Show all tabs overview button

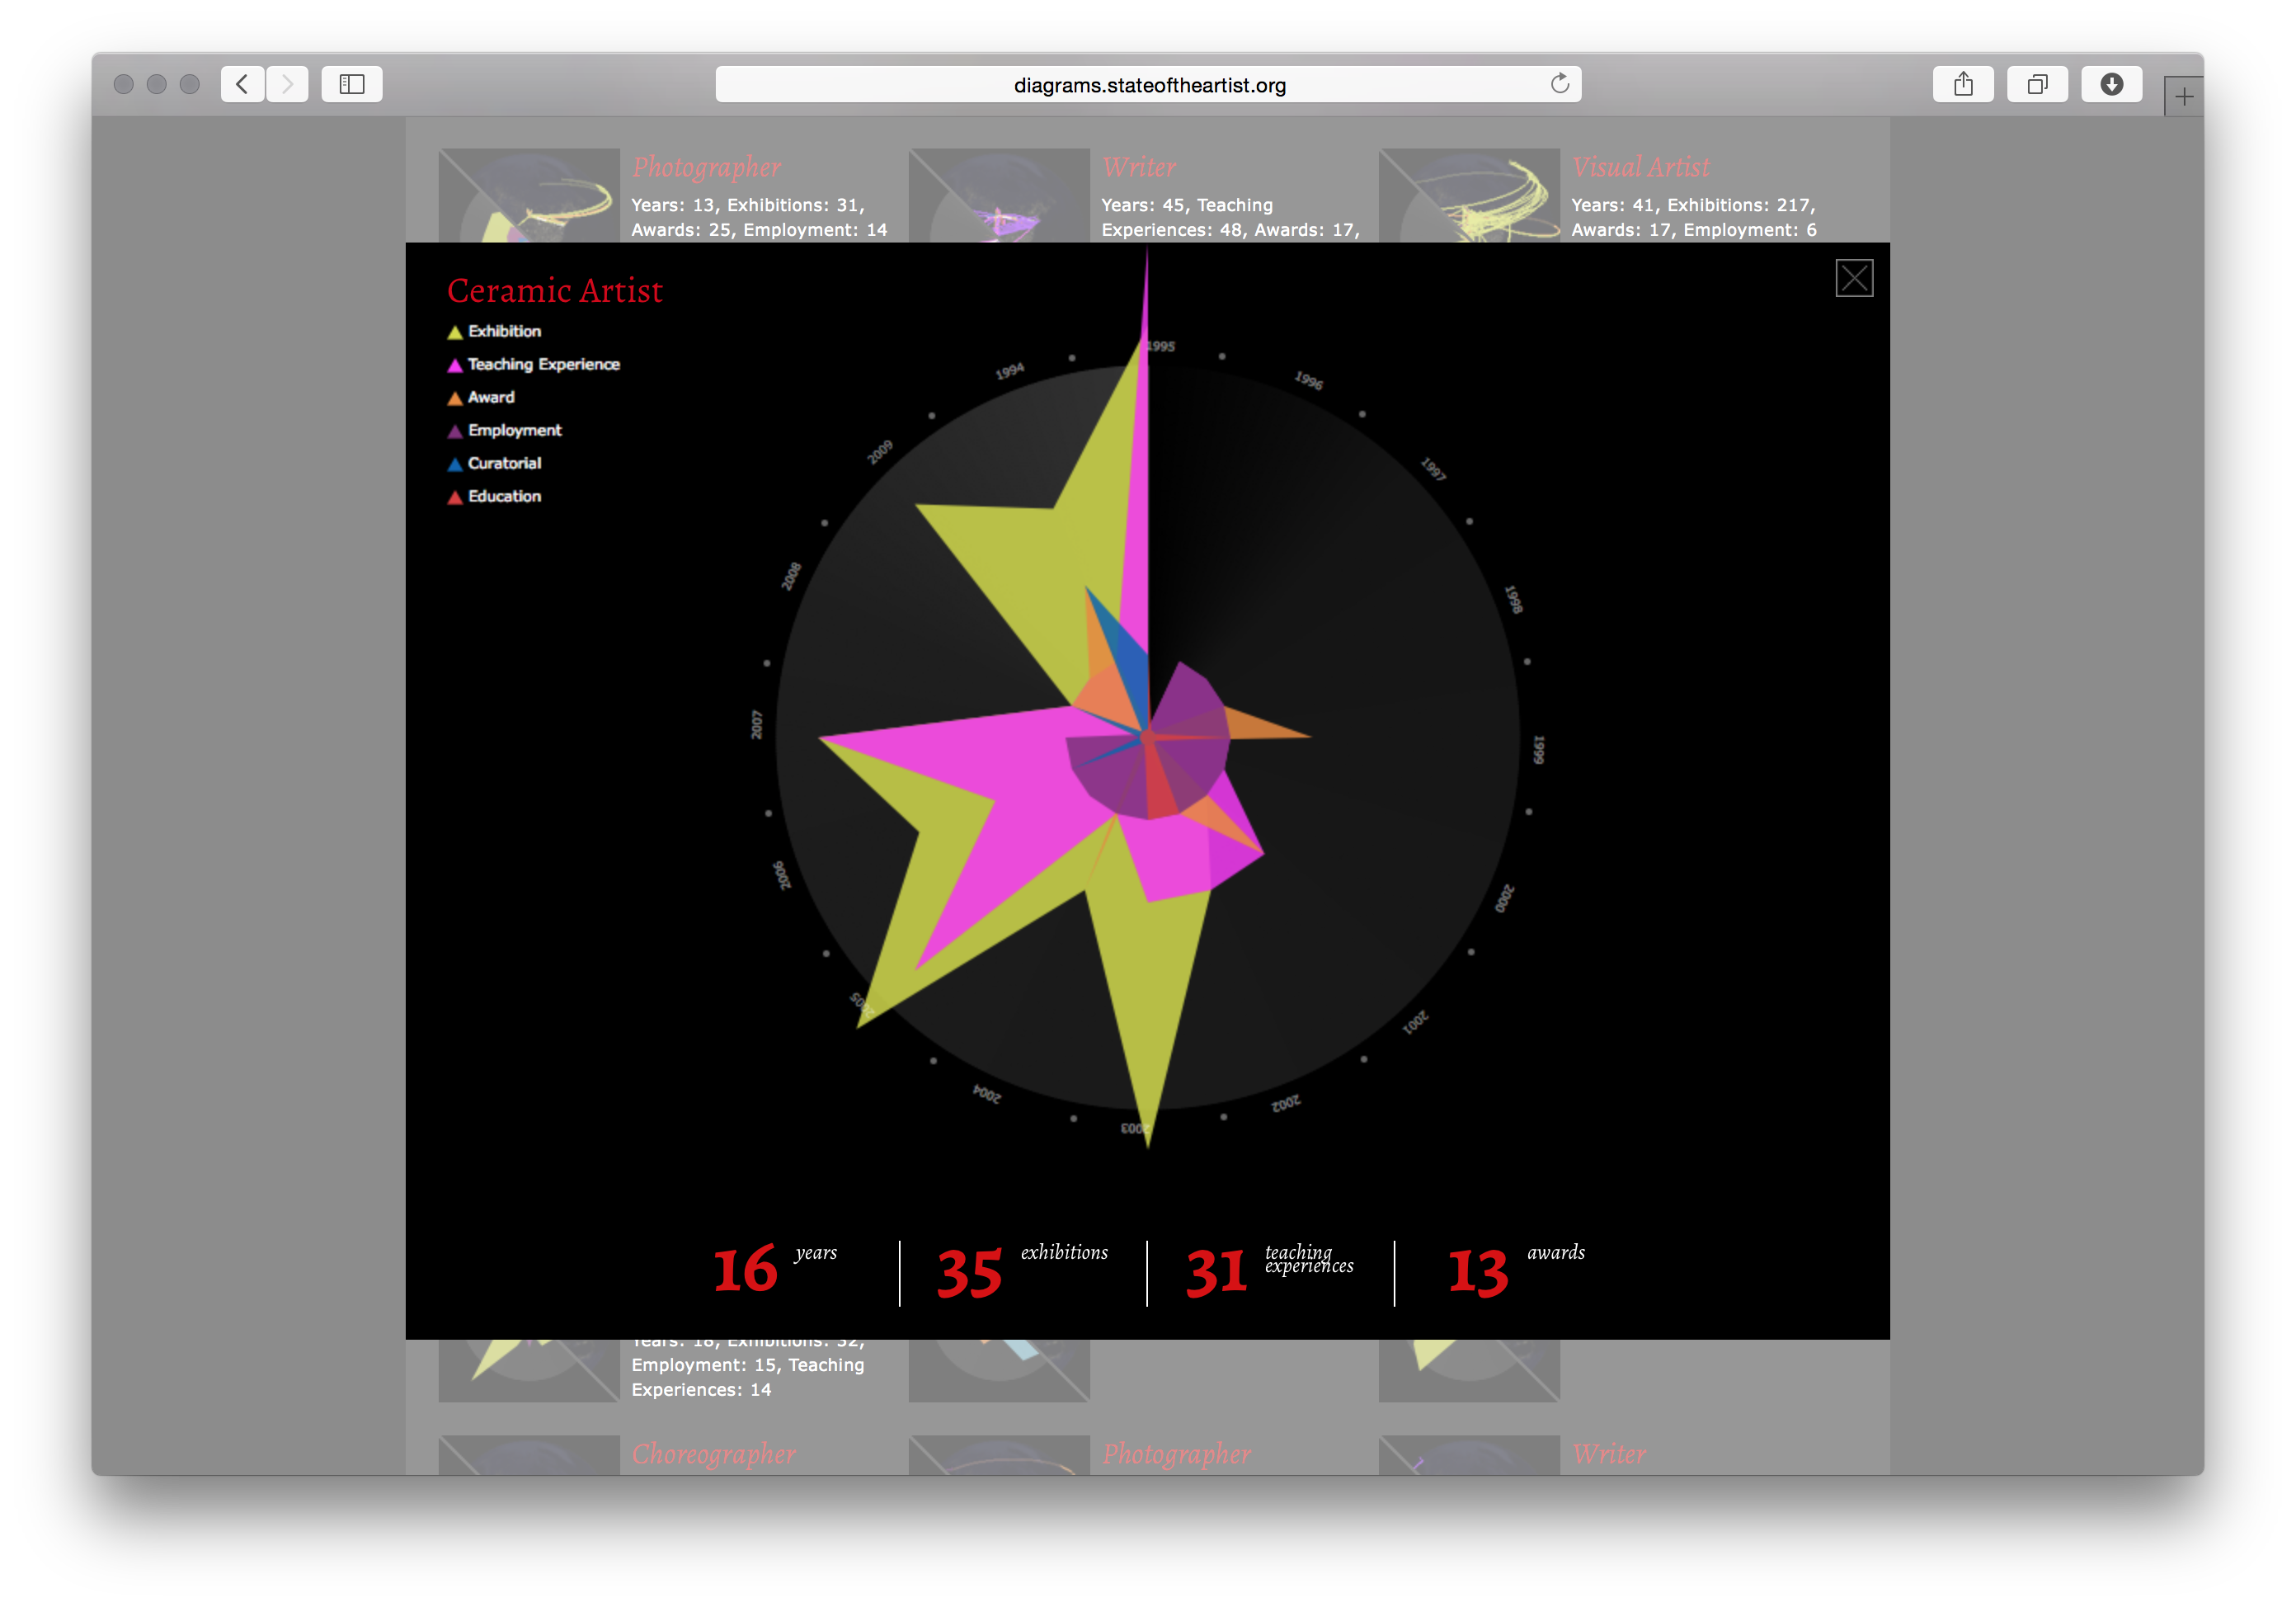2036,84
